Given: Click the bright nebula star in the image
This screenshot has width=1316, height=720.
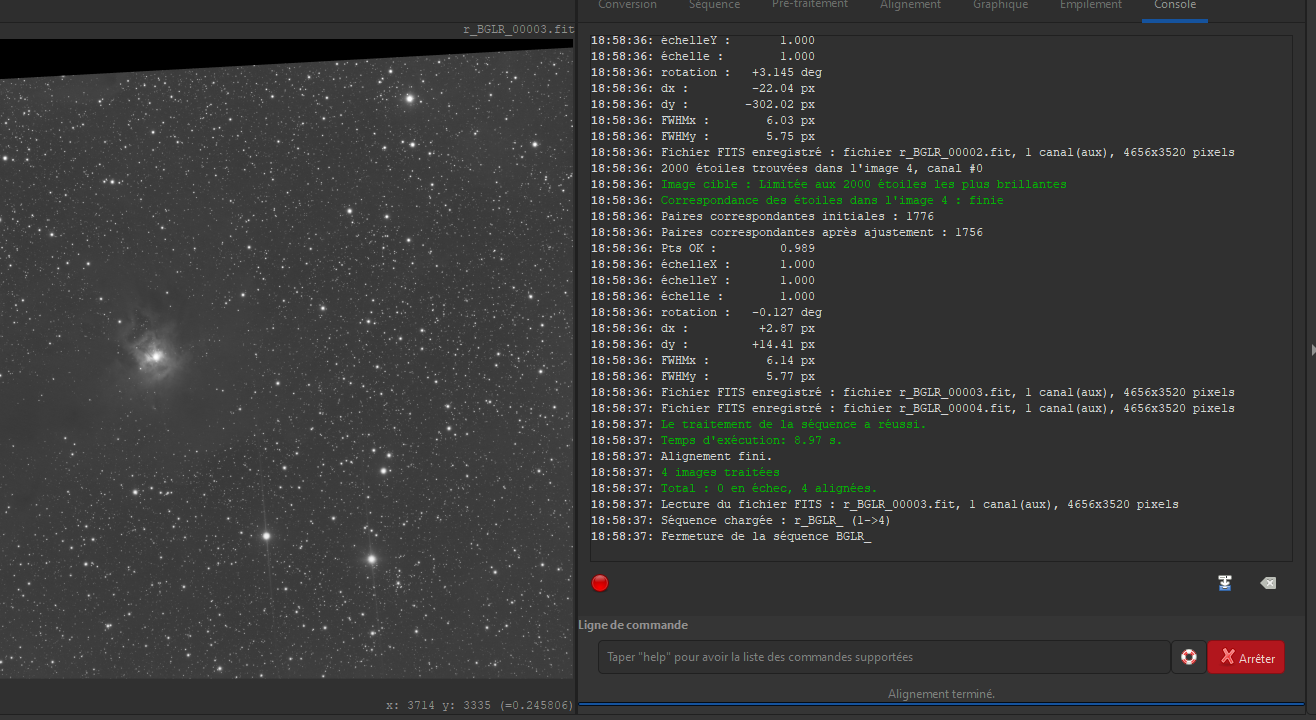Looking at the screenshot, I should click(155, 355).
